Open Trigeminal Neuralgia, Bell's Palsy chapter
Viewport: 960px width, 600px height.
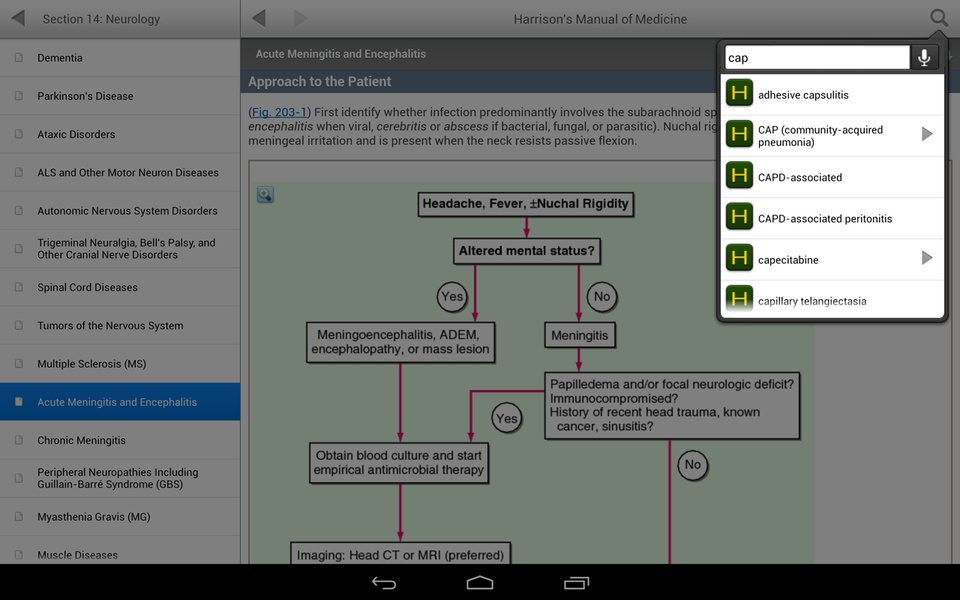120,249
